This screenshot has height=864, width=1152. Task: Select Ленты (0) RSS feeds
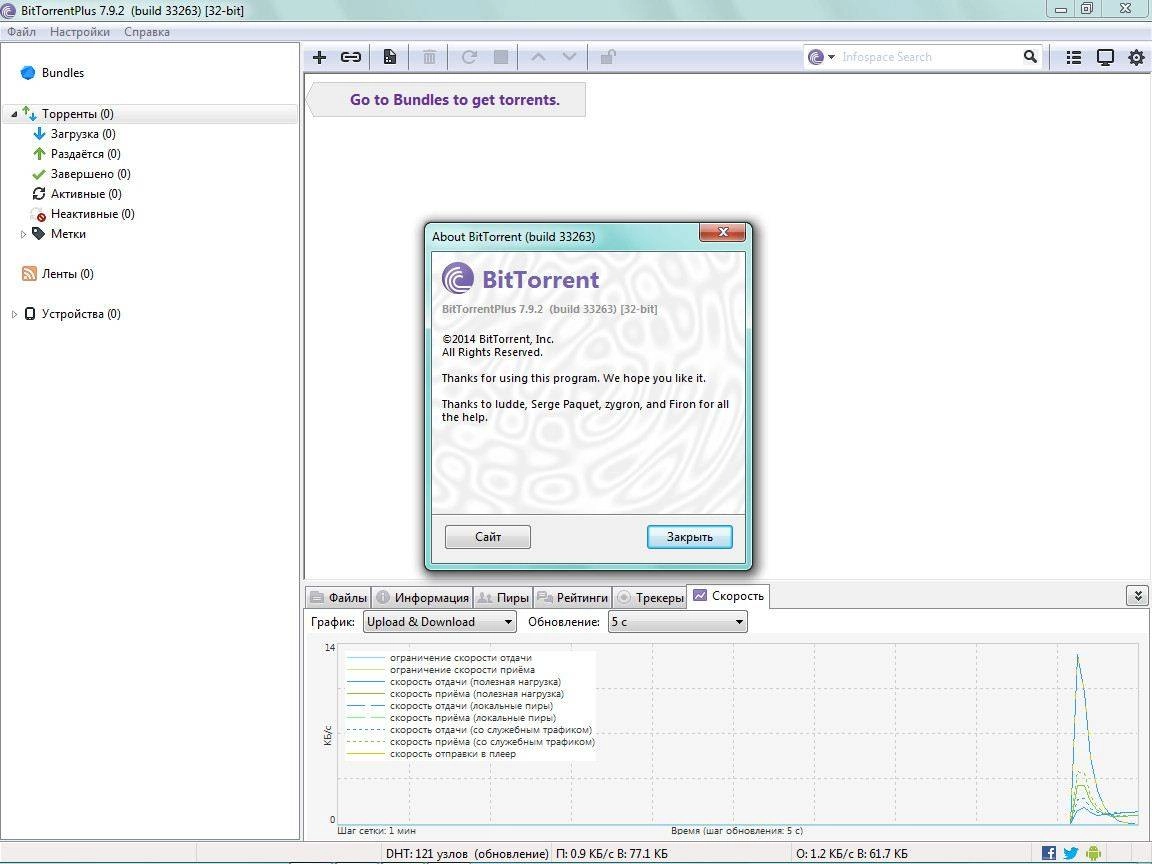tap(67, 274)
